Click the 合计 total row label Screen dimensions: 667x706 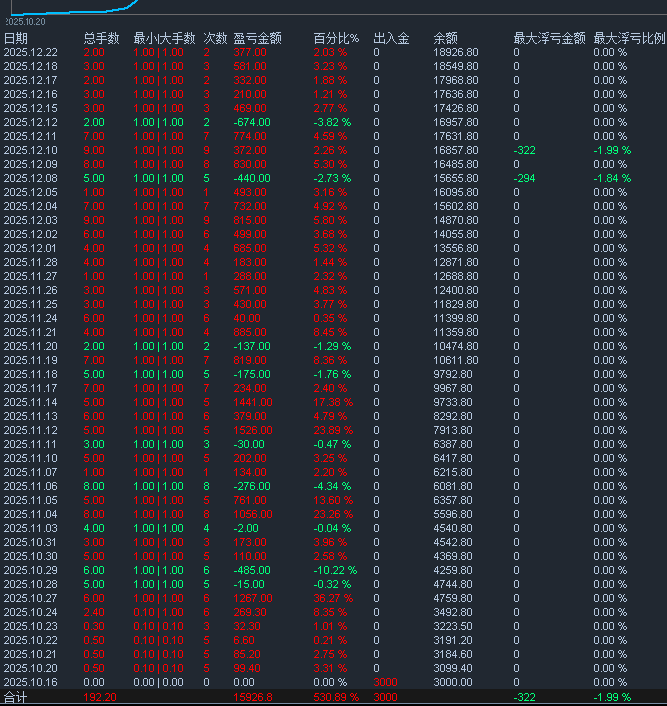tap(16, 696)
